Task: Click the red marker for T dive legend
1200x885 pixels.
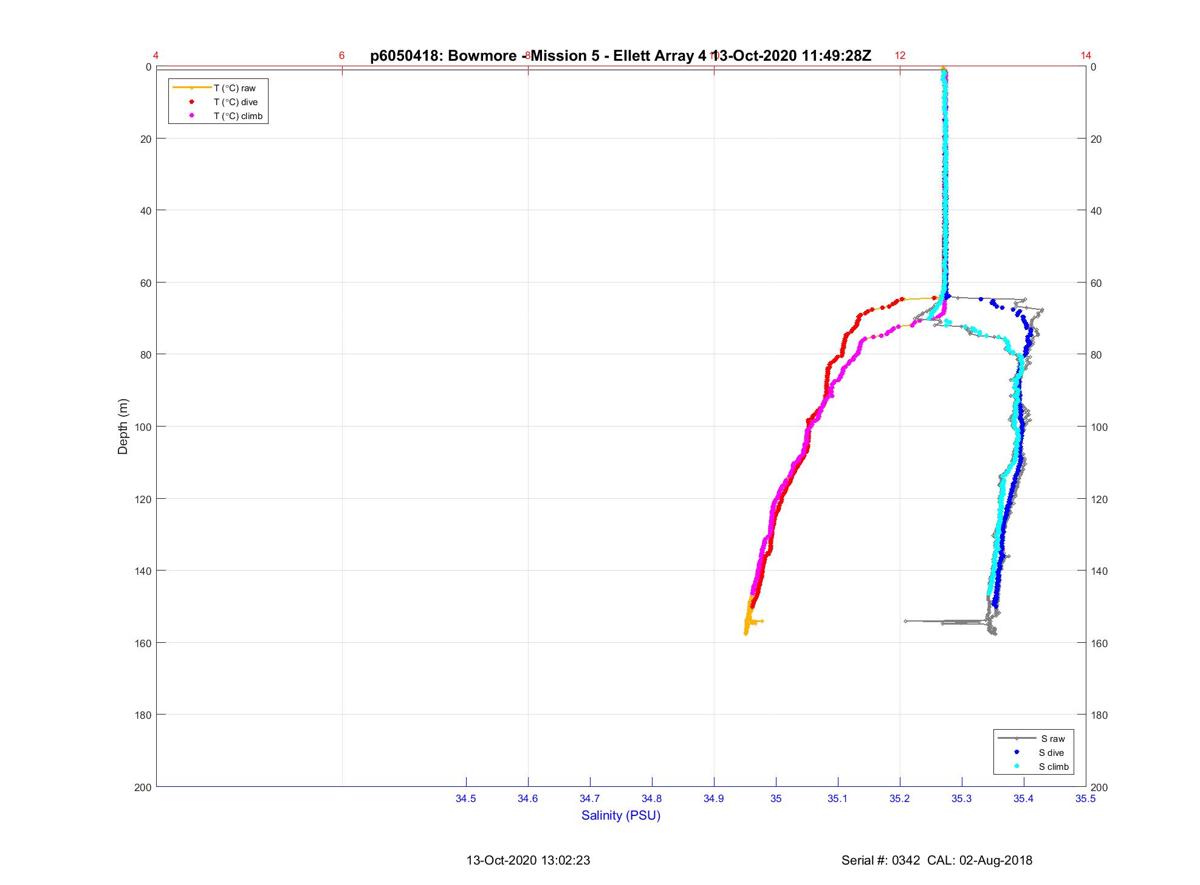Action: click(191, 102)
